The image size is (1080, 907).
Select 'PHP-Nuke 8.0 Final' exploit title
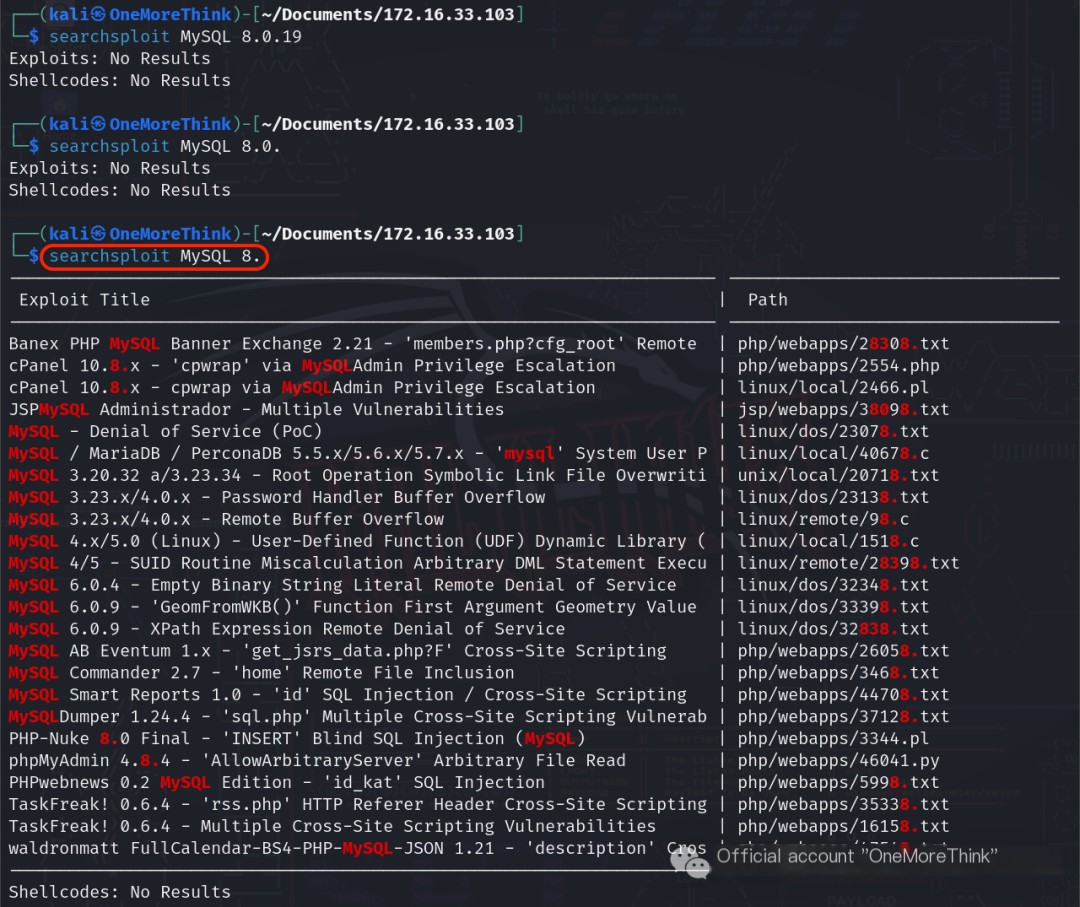[x=297, y=740]
